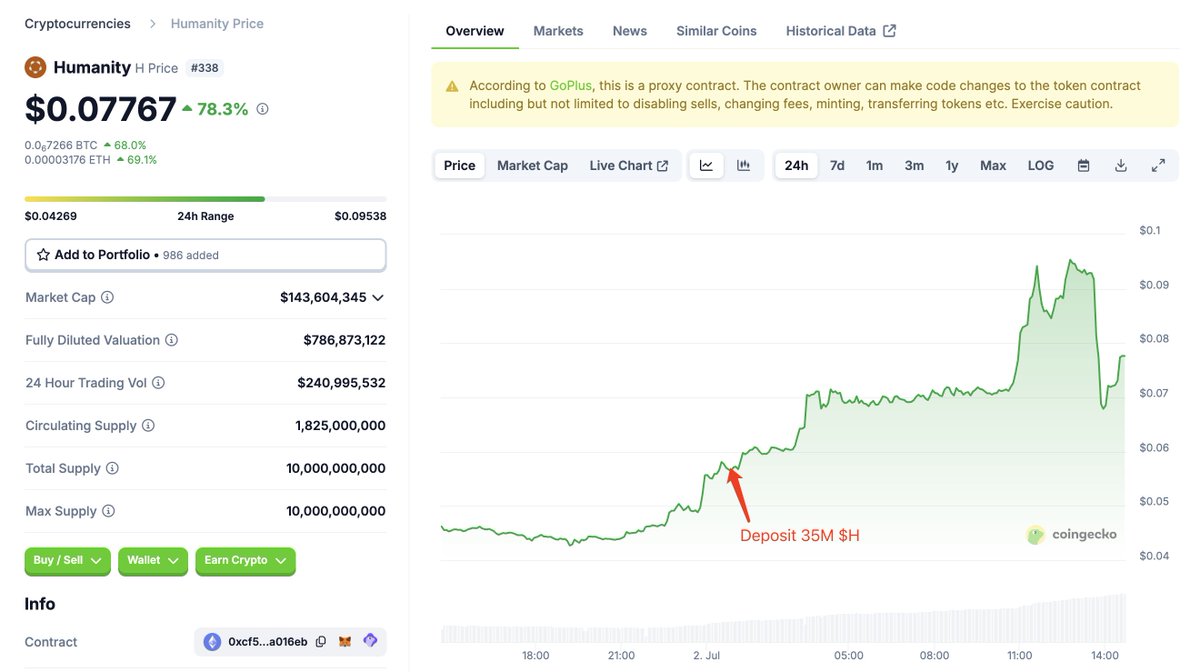
Task: Click the $240,995,532 trading volume value
Action: coord(341,383)
